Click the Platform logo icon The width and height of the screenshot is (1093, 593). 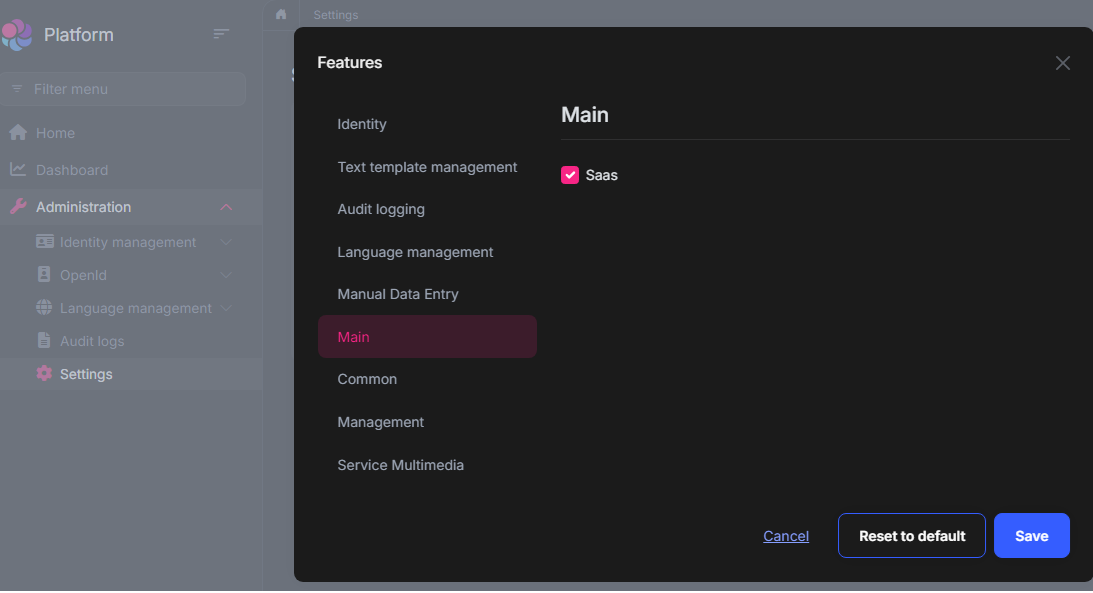click(x=17, y=35)
